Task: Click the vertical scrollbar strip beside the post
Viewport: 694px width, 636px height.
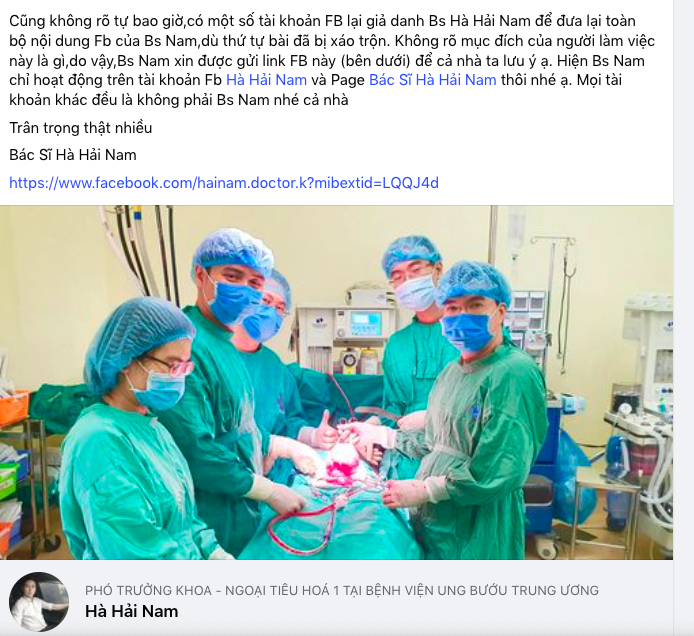Action: point(684,318)
